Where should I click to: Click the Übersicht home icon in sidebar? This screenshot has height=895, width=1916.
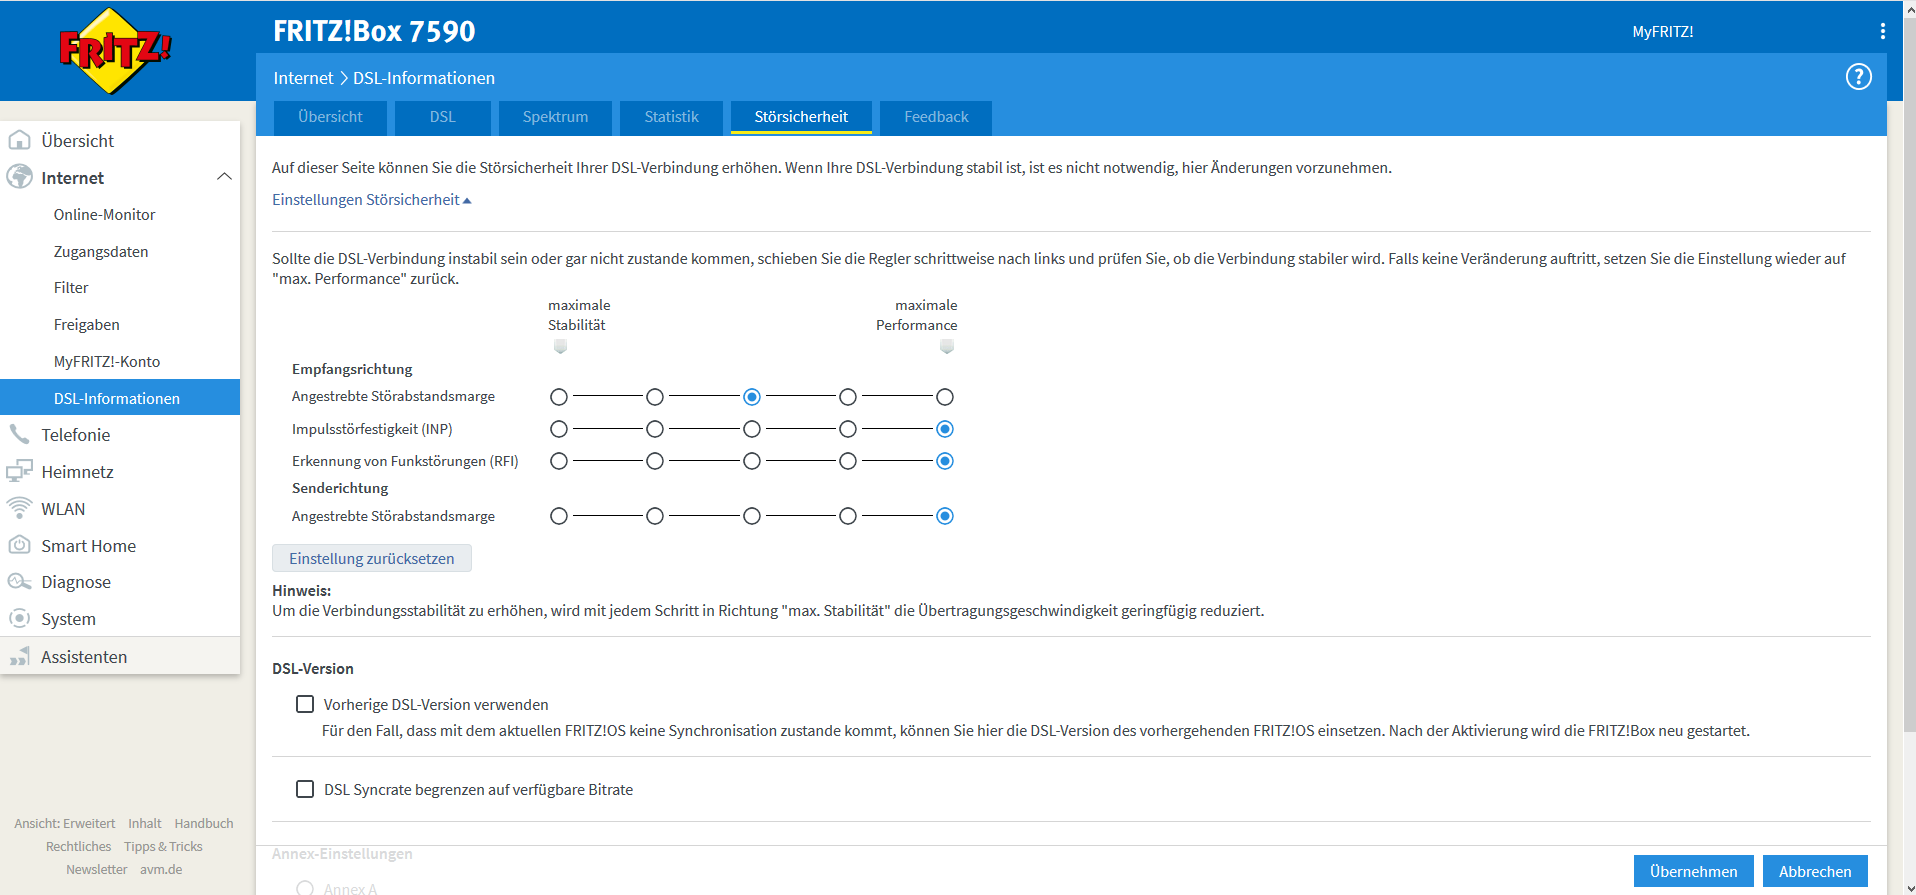[x=19, y=140]
